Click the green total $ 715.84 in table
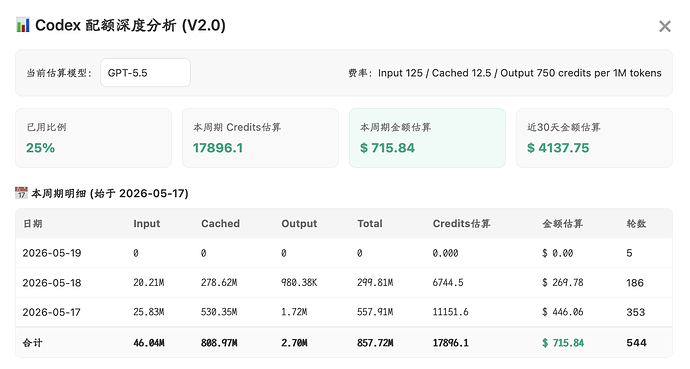Image resolution: width=690 pixels, height=369 pixels. (x=563, y=343)
